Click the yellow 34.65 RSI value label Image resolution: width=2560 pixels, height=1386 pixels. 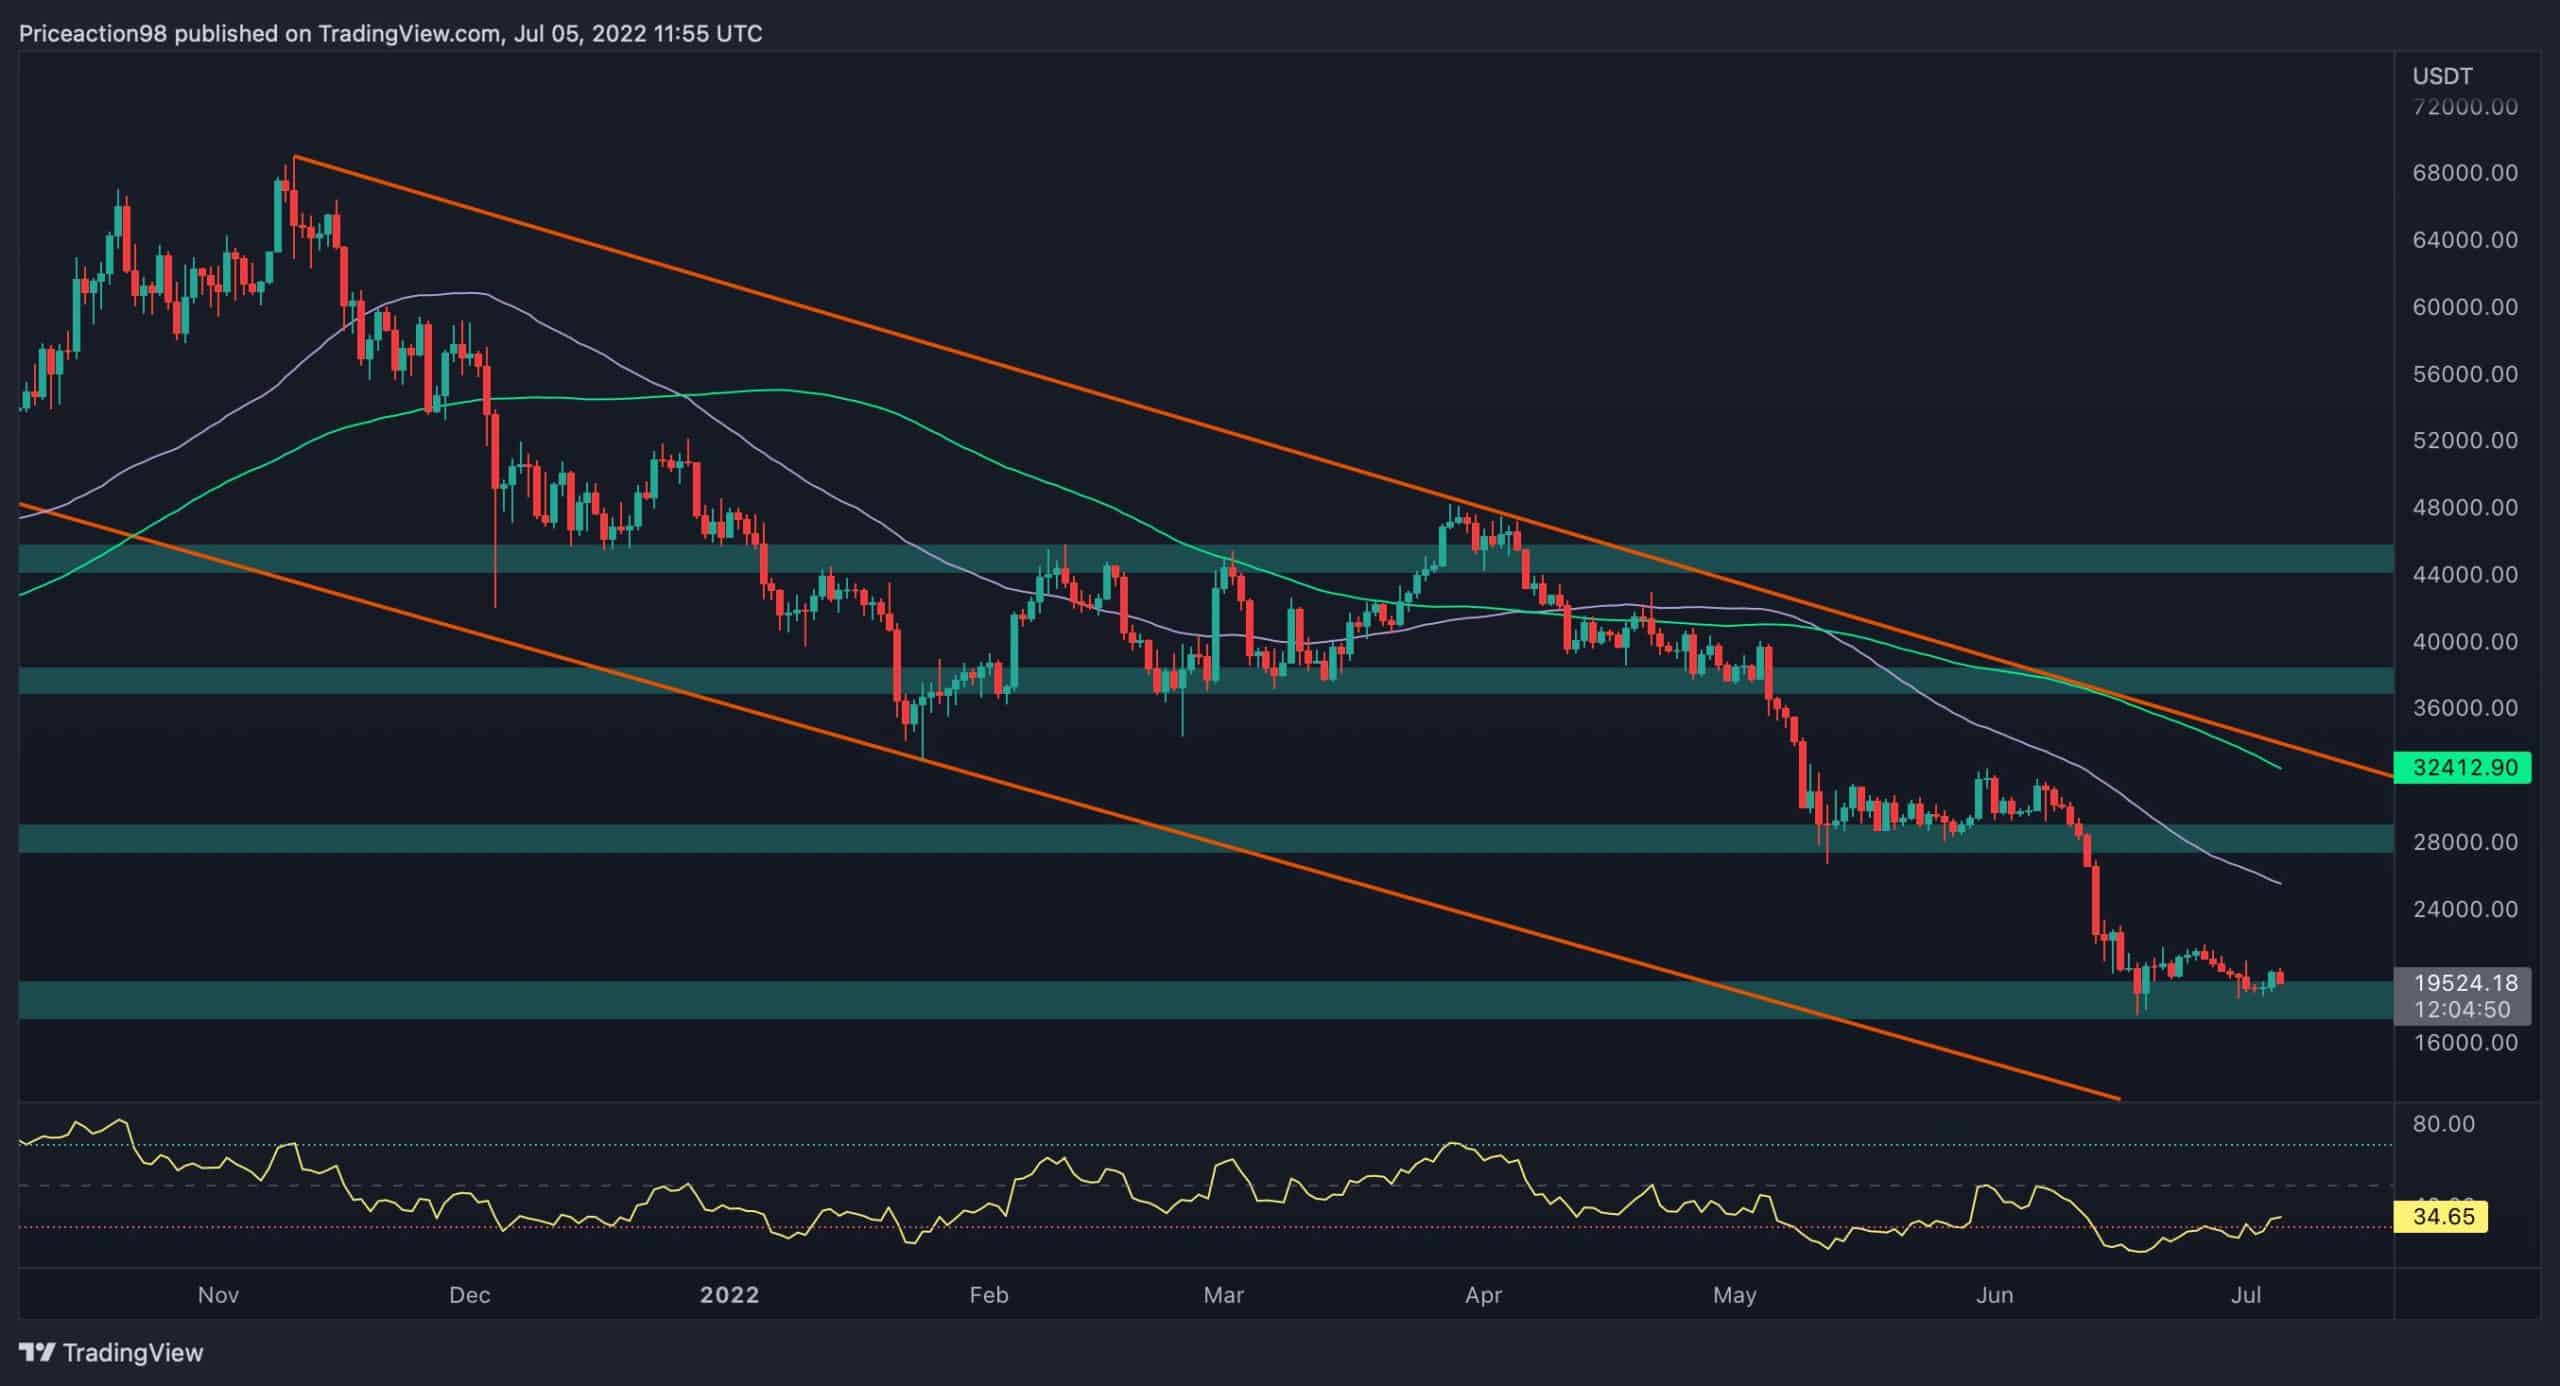(2441, 1217)
